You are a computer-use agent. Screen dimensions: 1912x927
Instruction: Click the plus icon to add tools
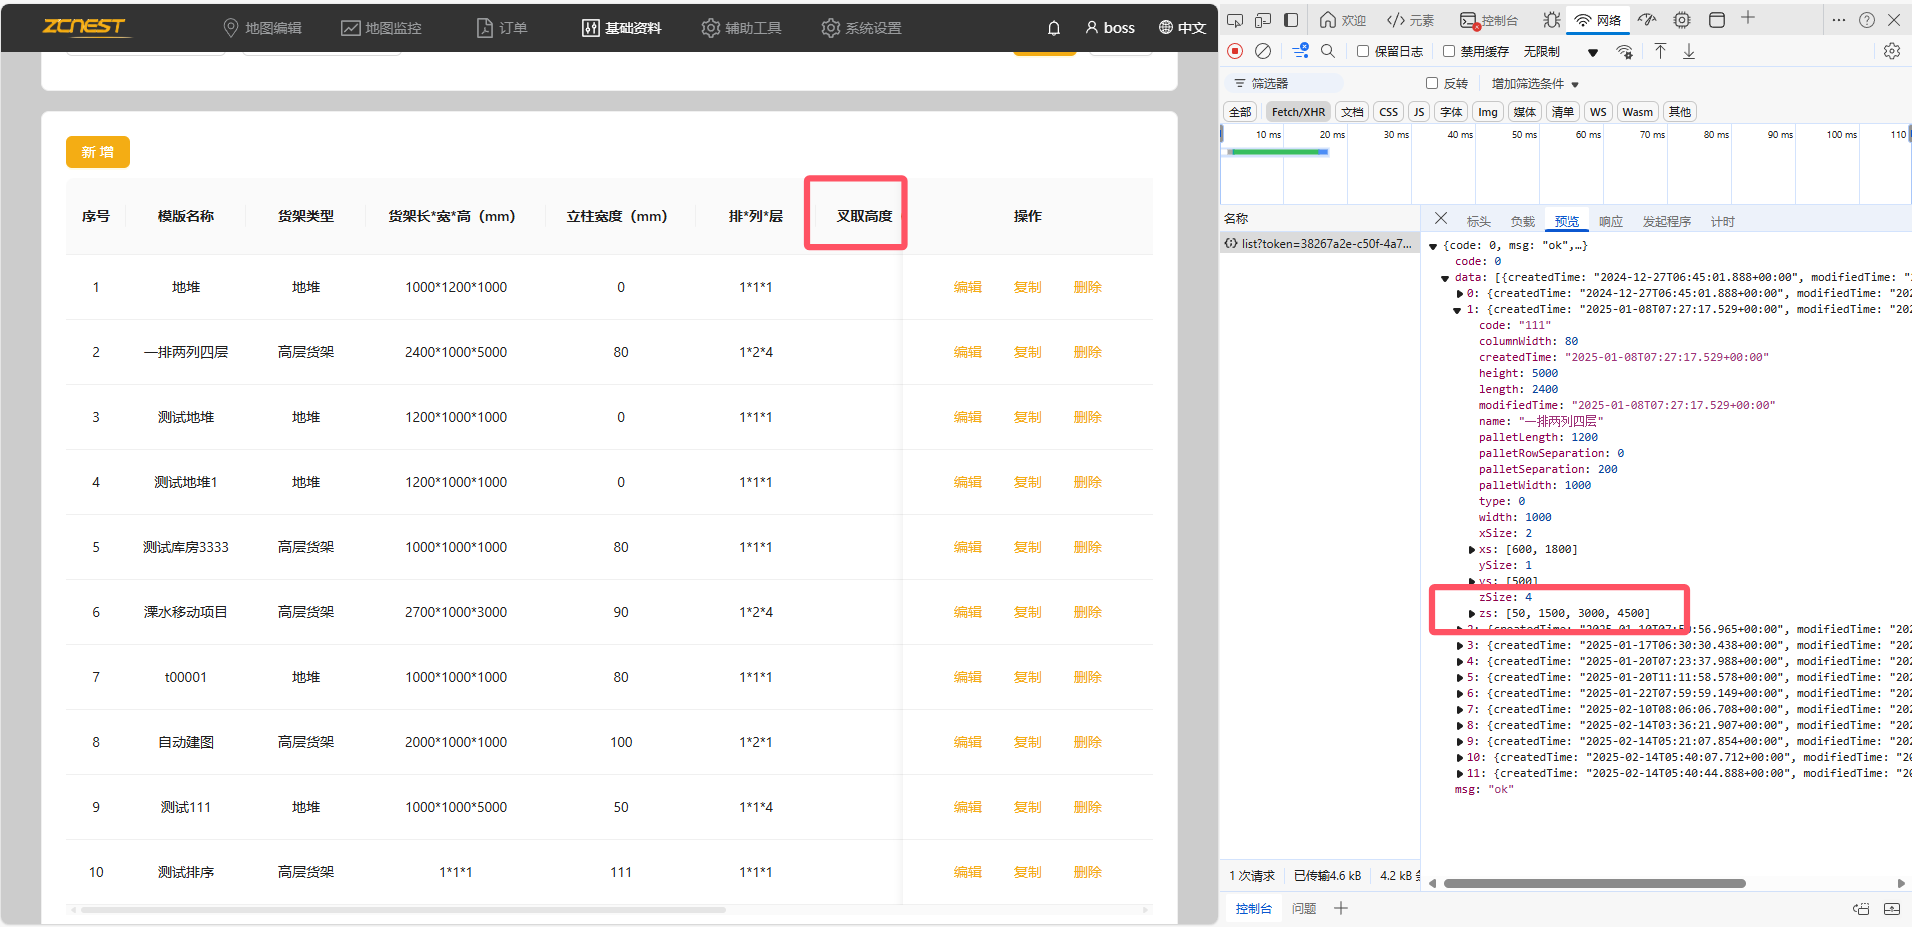point(1748,18)
